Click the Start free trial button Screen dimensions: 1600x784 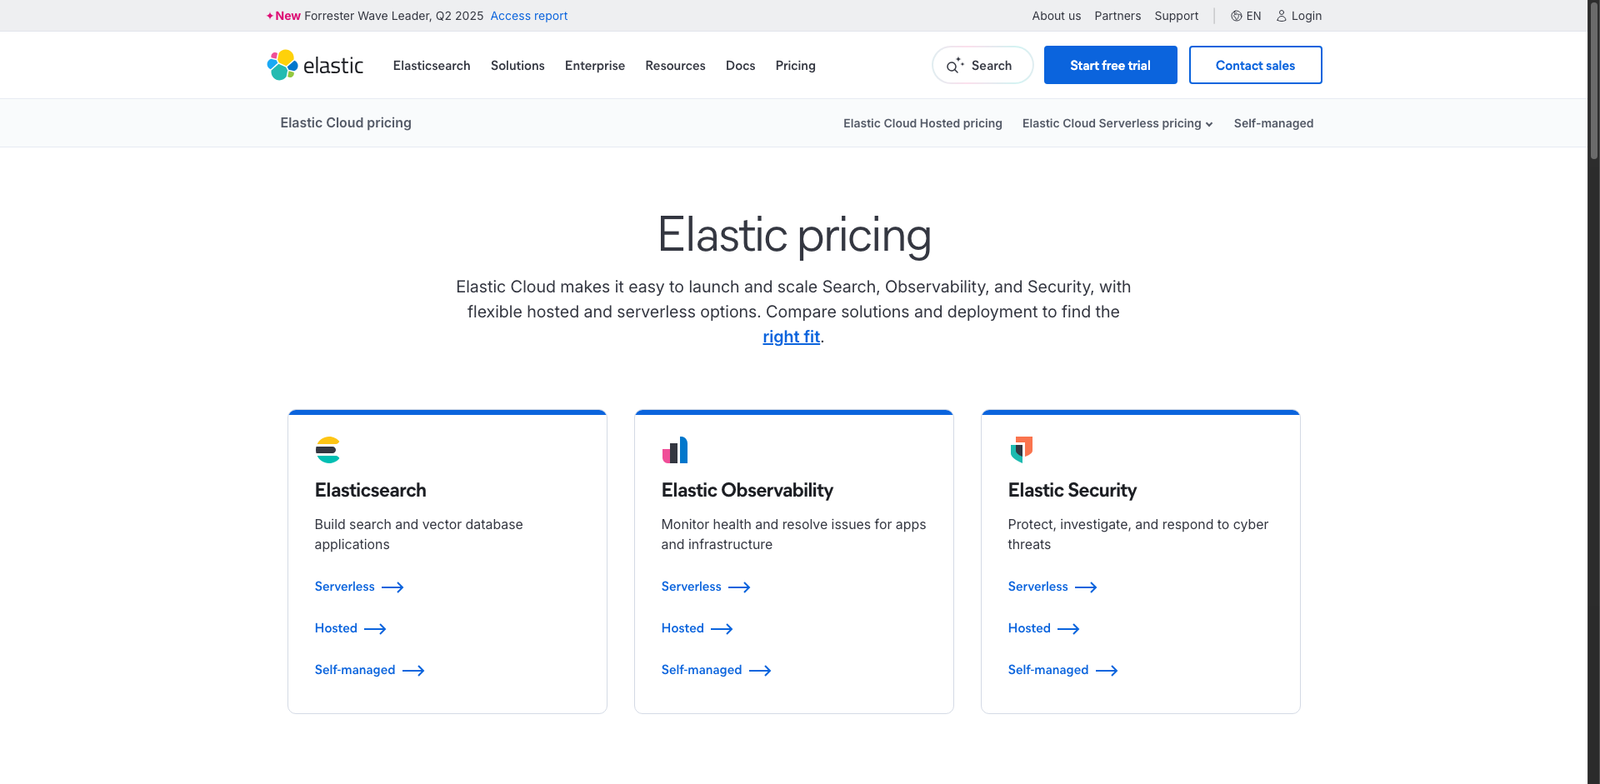1110,65
